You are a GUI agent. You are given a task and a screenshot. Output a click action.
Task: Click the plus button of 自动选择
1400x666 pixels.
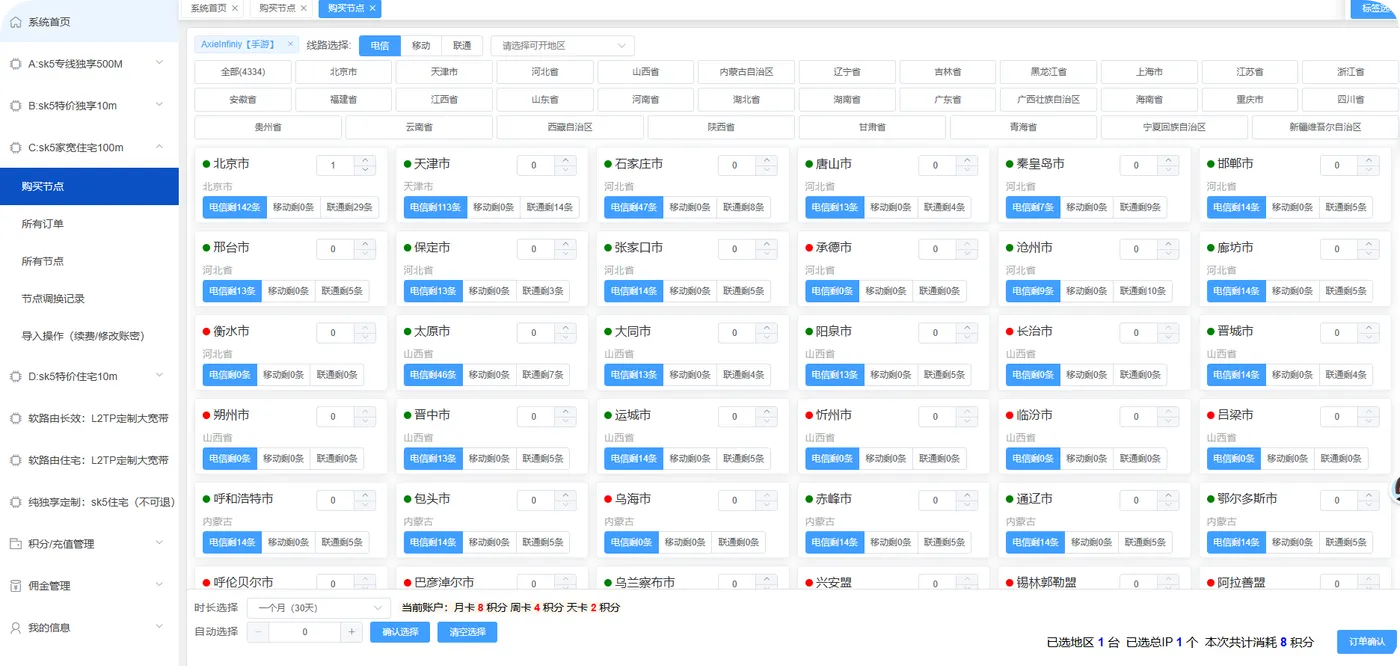[x=351, y=632]
